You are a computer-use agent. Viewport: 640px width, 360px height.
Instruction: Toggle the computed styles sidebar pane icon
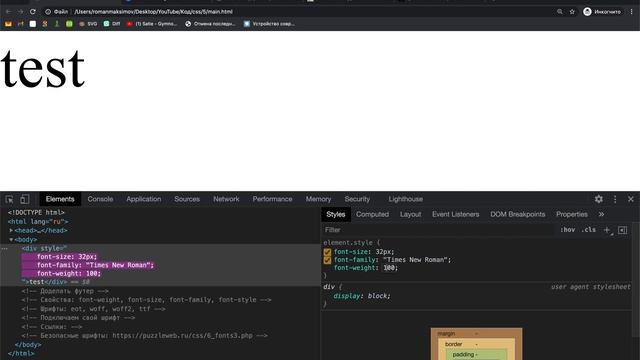coord(622,230)
